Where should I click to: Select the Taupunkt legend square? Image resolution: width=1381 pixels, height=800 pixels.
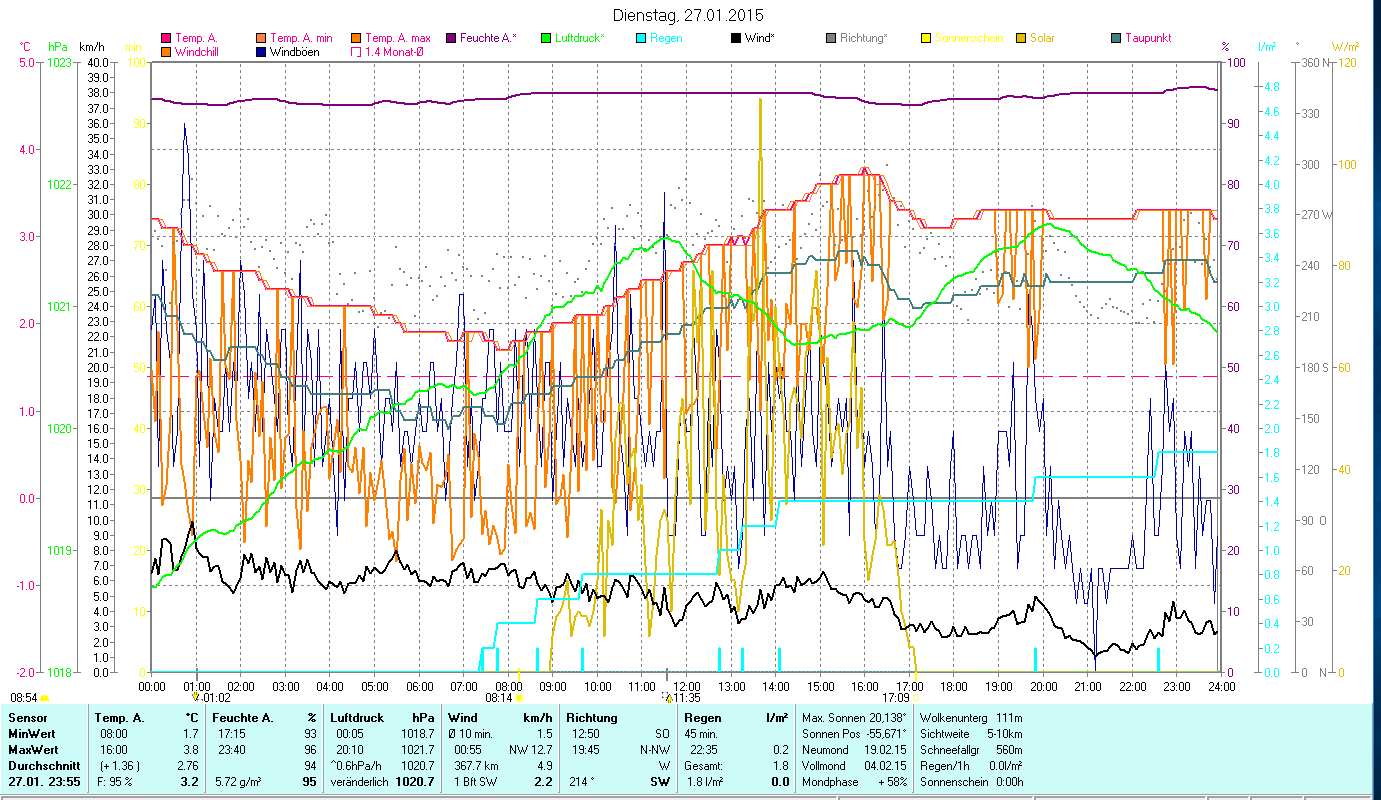(x=1117, y=38)
